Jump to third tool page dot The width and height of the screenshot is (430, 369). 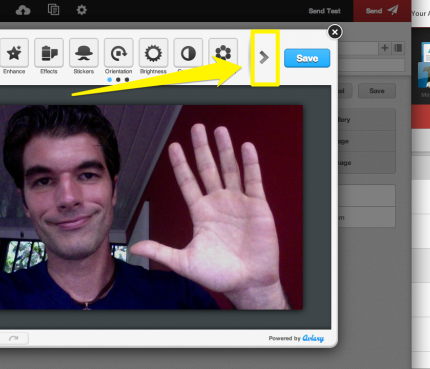pos(127,80)
